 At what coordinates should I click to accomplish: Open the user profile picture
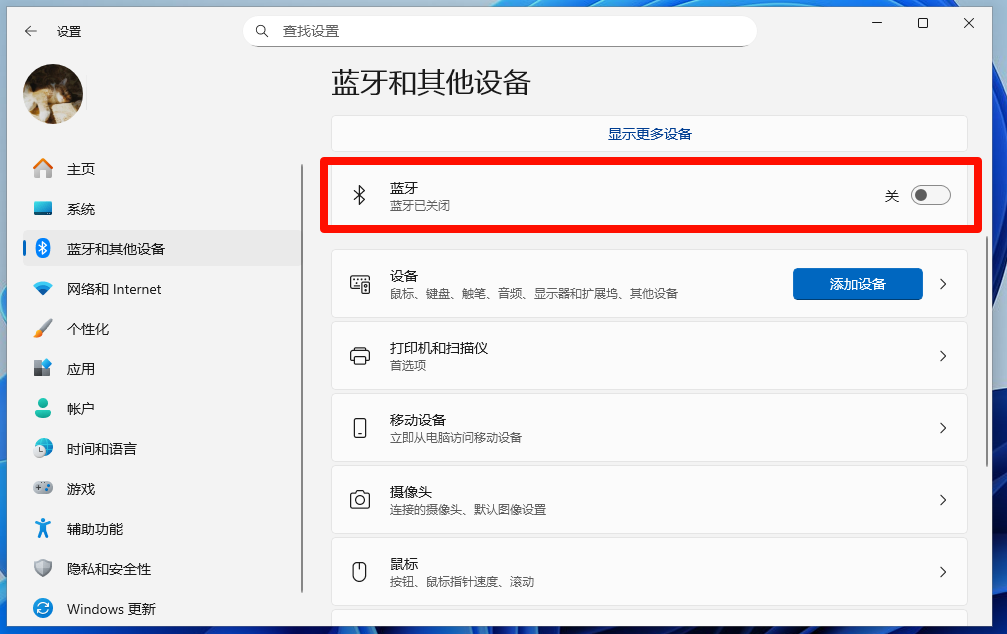pyautogui.click(x=53, y=94)
